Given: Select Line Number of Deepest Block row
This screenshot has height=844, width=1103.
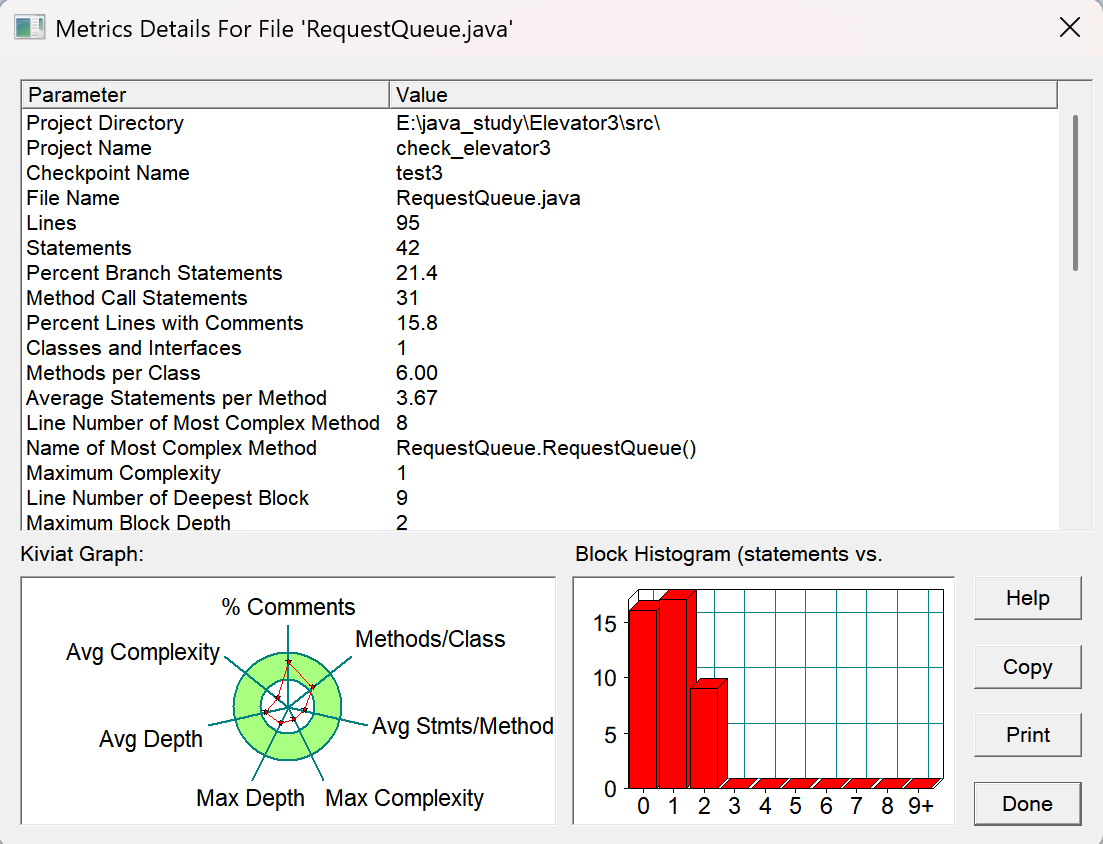Looking at the screenshot, I should [540, 498].
